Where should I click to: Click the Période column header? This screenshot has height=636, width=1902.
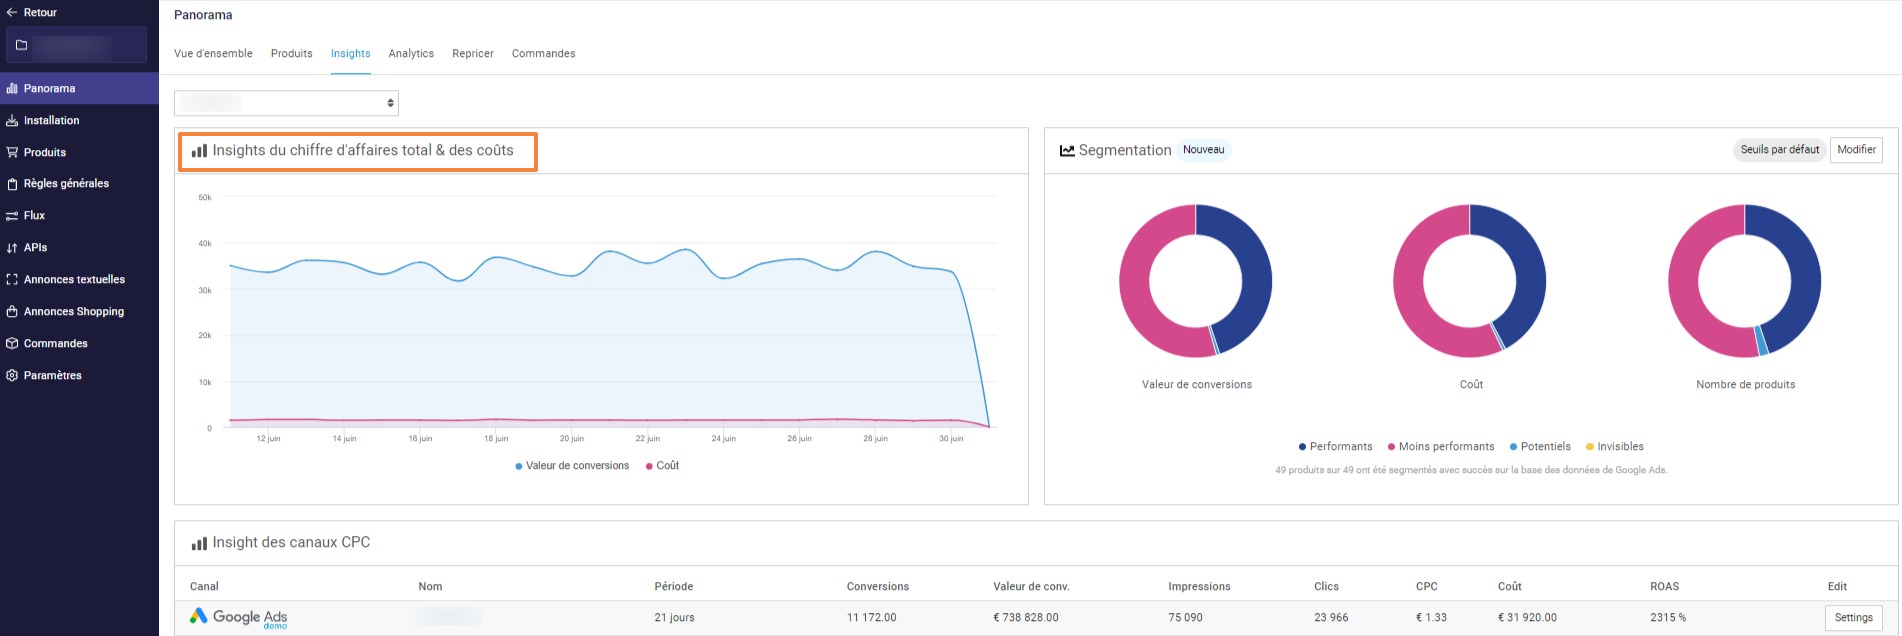[x=674, y=587]
